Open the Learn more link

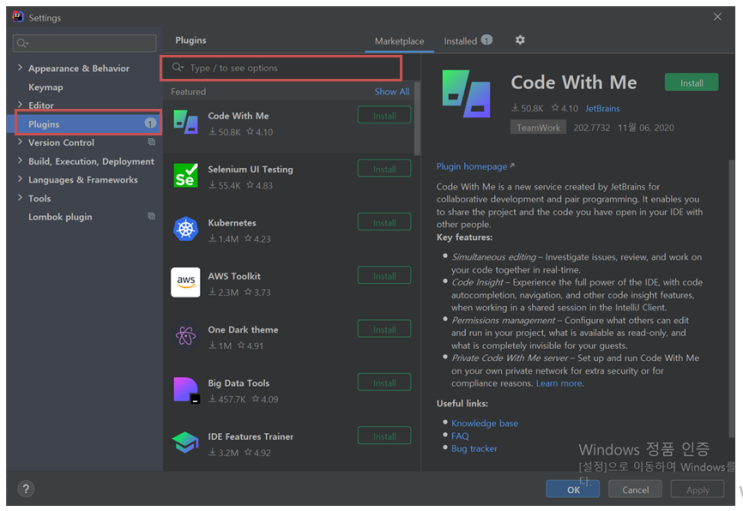click(x=559, y=383)
